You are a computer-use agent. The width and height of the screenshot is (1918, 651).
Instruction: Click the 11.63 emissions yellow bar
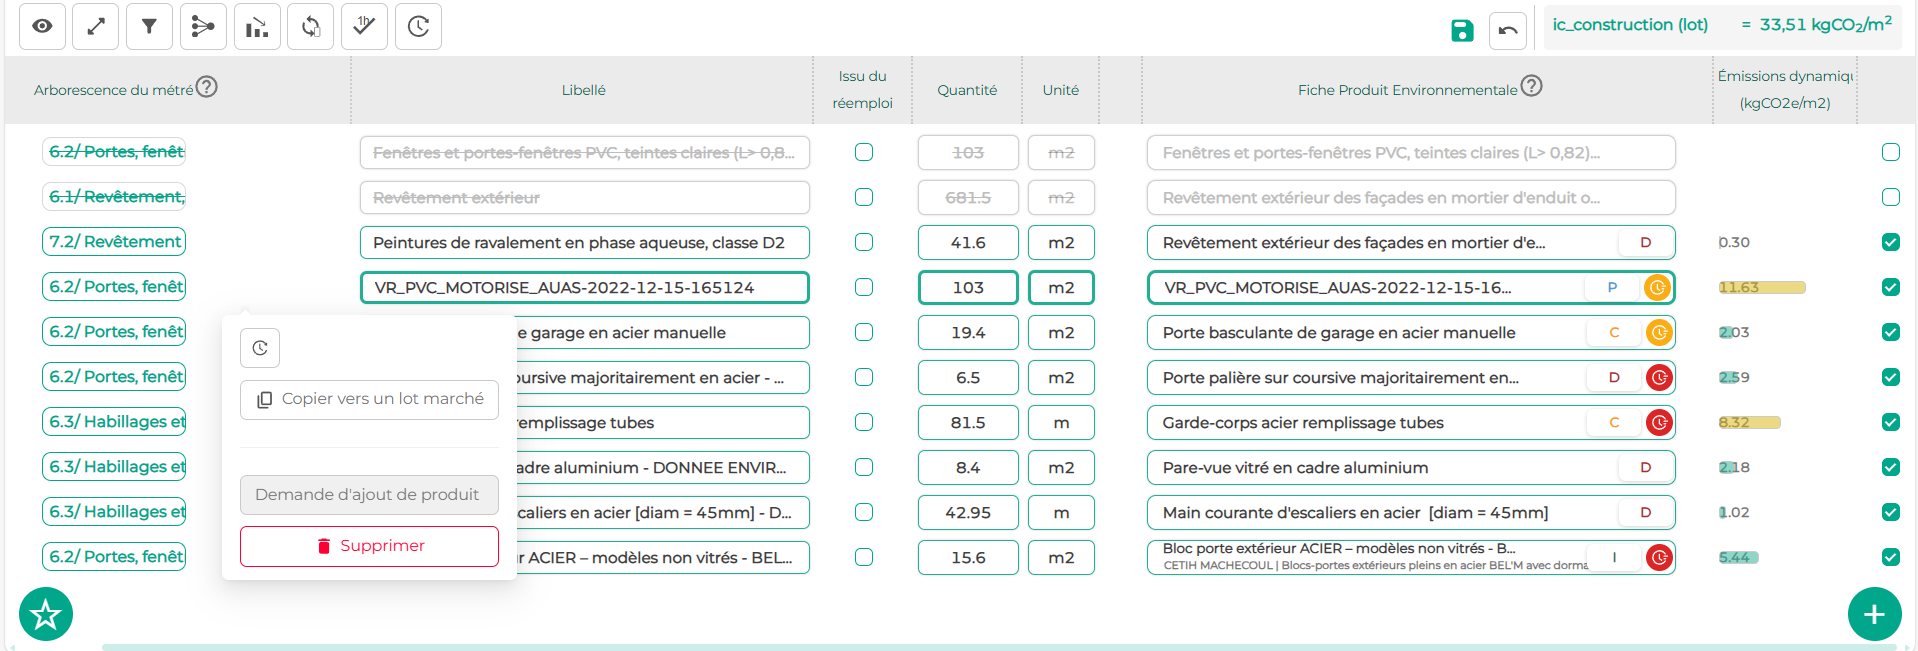1762,288
